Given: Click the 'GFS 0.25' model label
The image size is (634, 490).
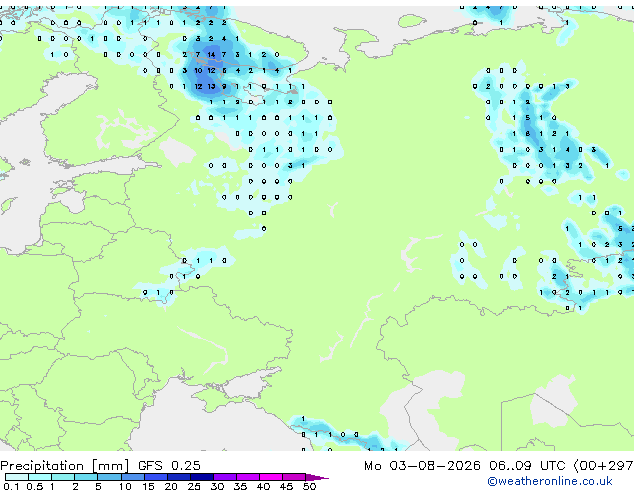Looking at the screenshot, I should [x=169, y=466].
